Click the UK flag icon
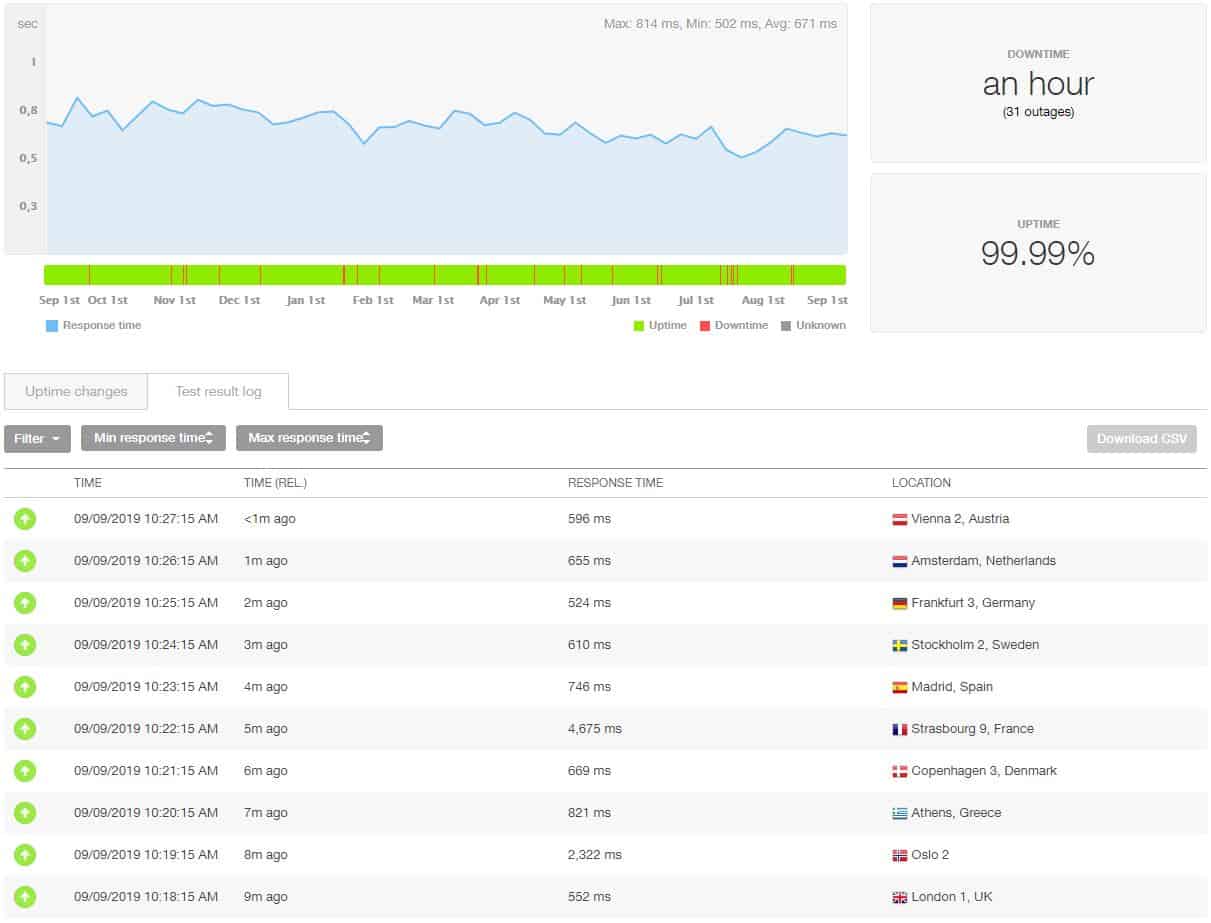Image resolution: width=1211 pixels, height=923 pixels. pos(900,898)
